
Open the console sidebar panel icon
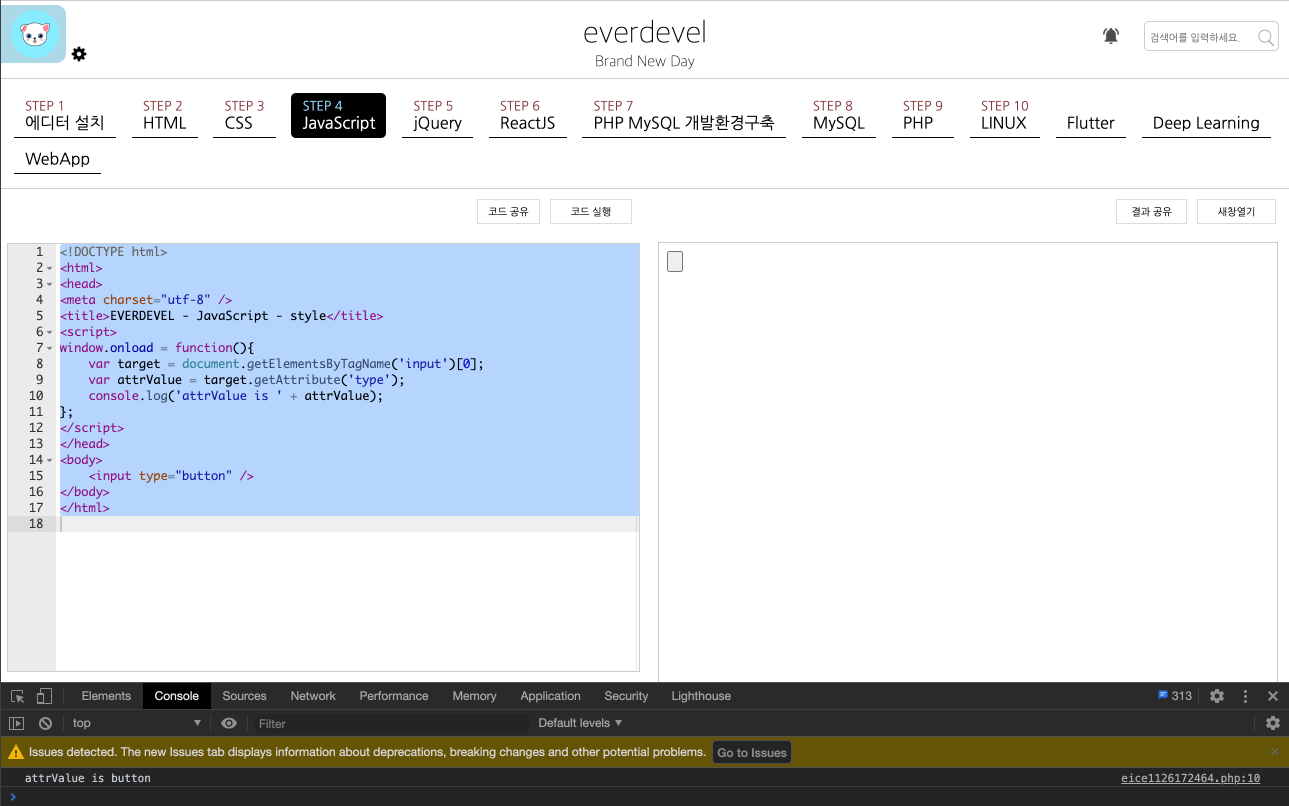tap(16, 723)
